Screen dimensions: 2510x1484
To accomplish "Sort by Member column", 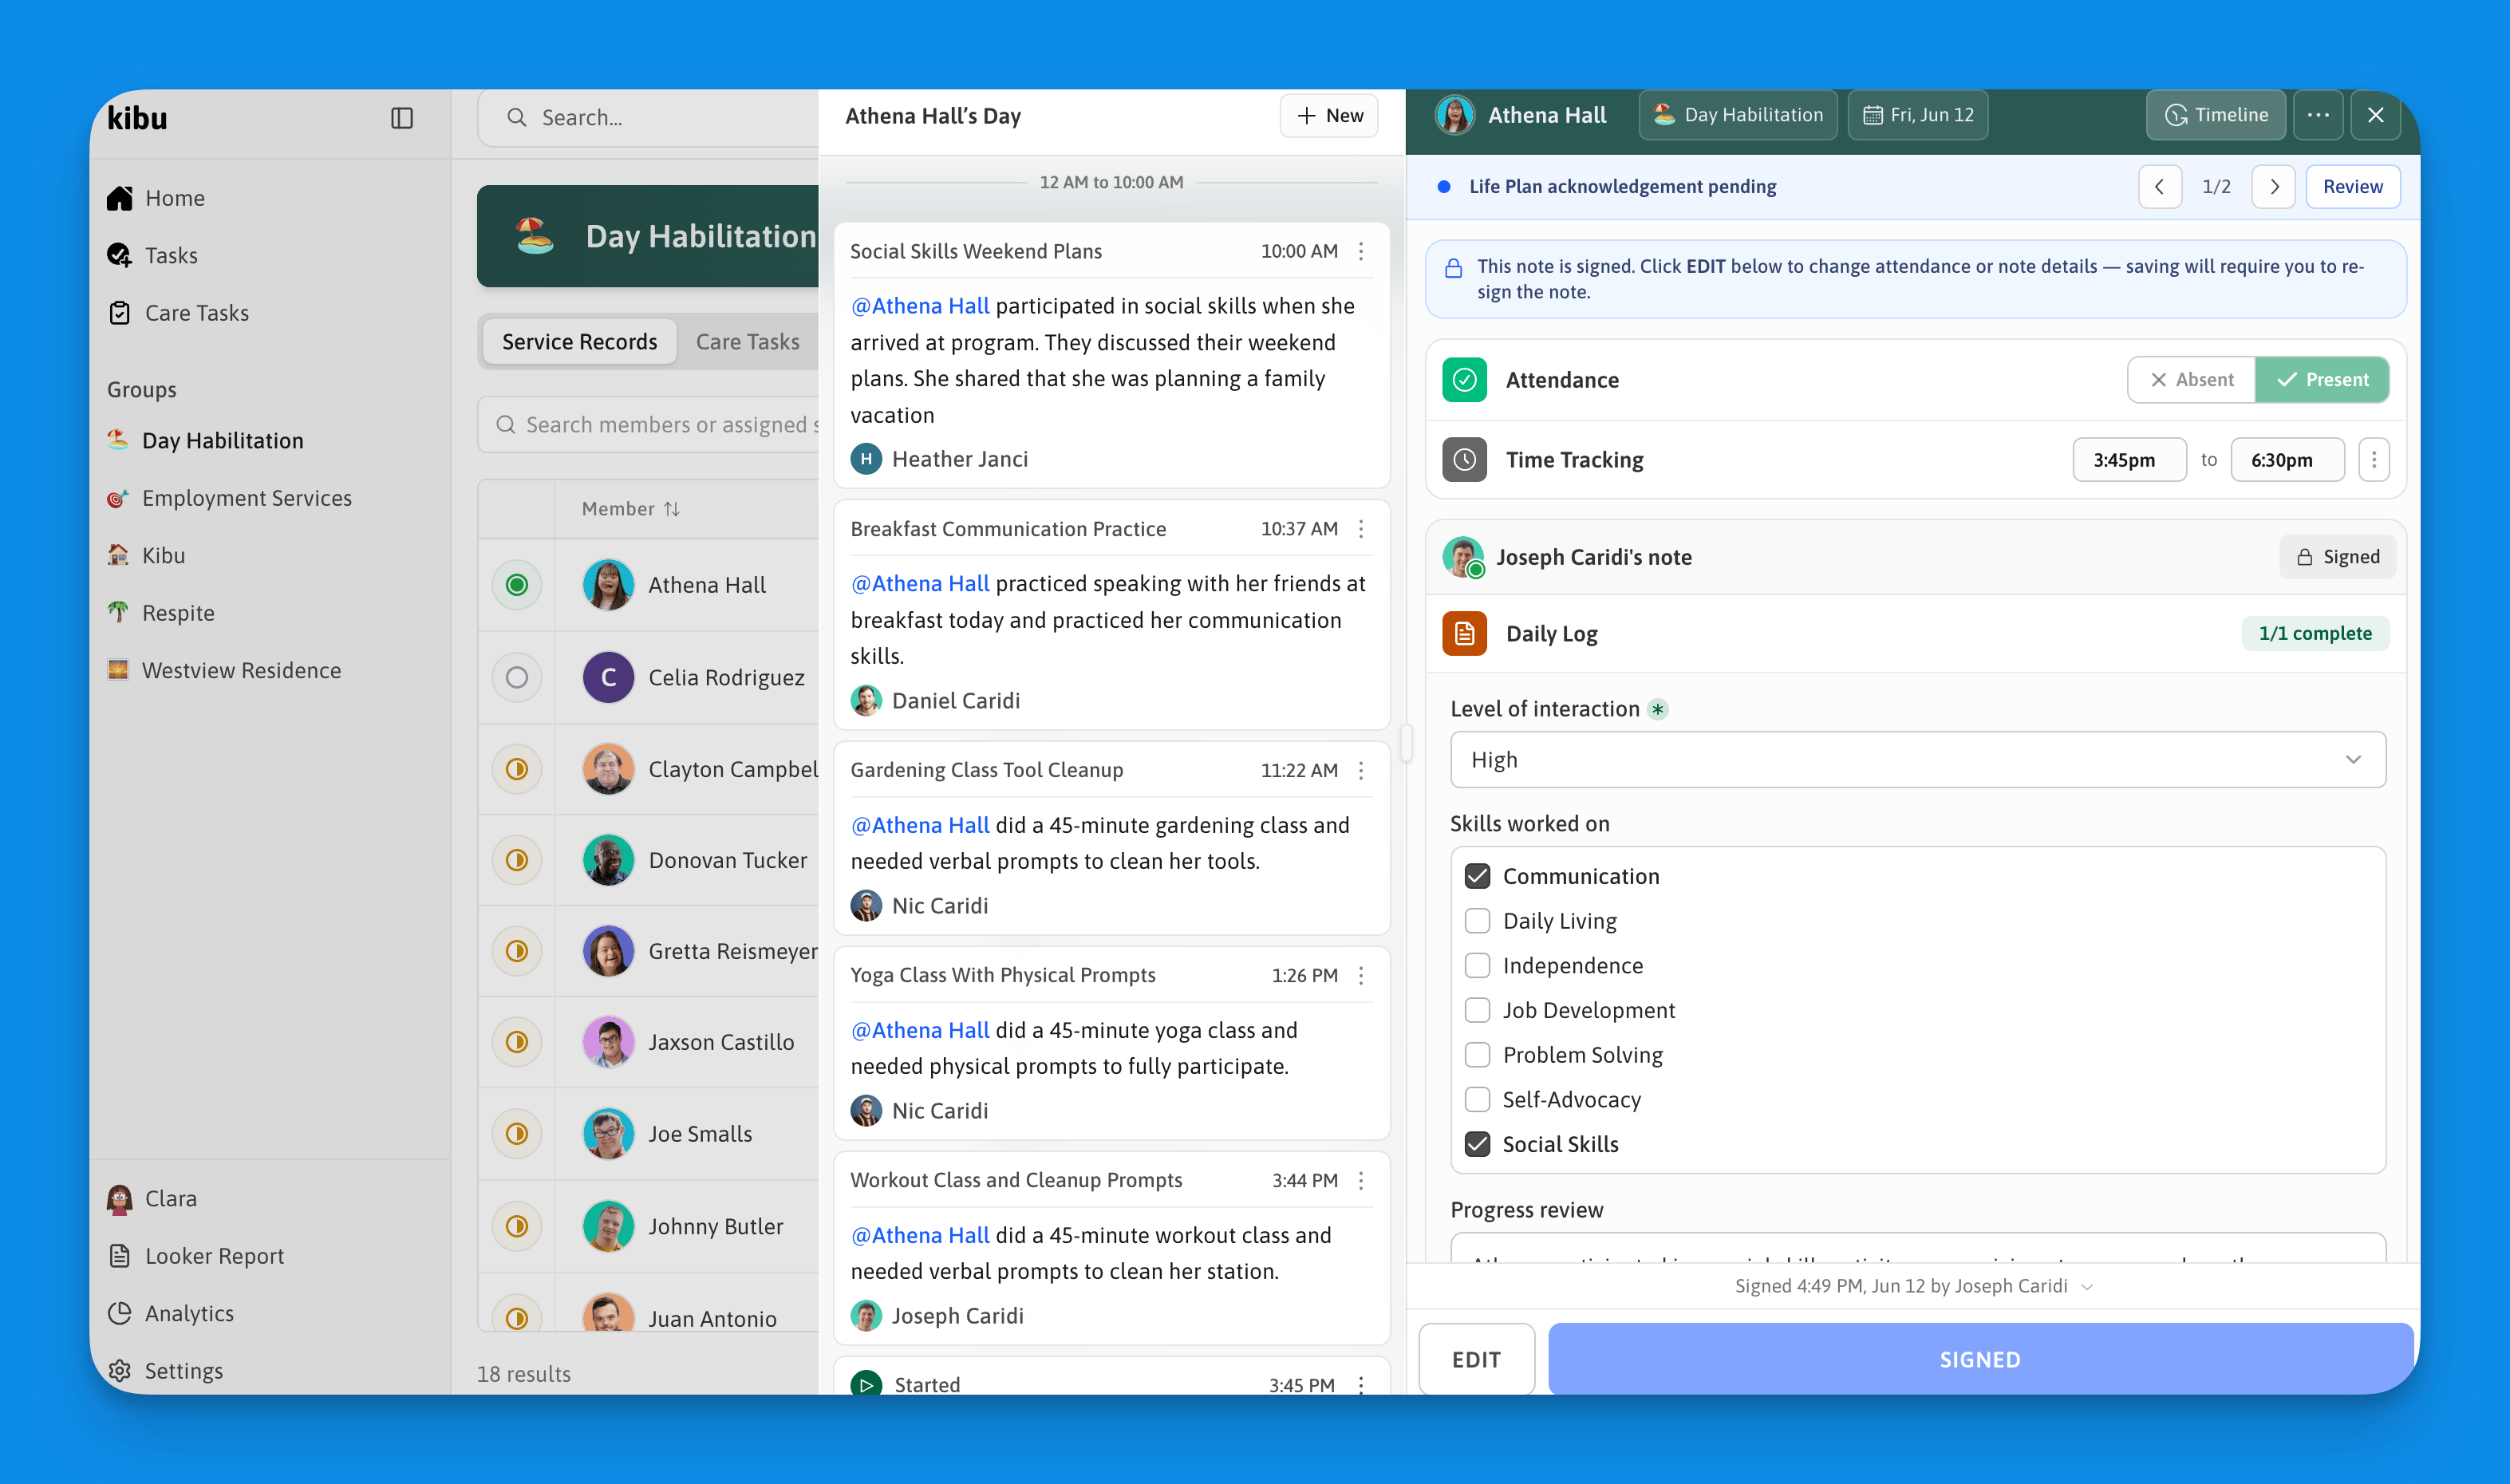I will coord(631,509).
